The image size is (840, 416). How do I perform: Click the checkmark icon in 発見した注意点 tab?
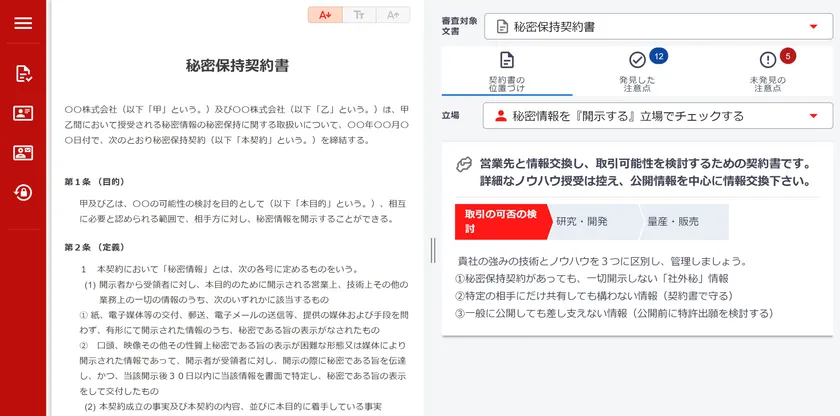pos(637,60)
